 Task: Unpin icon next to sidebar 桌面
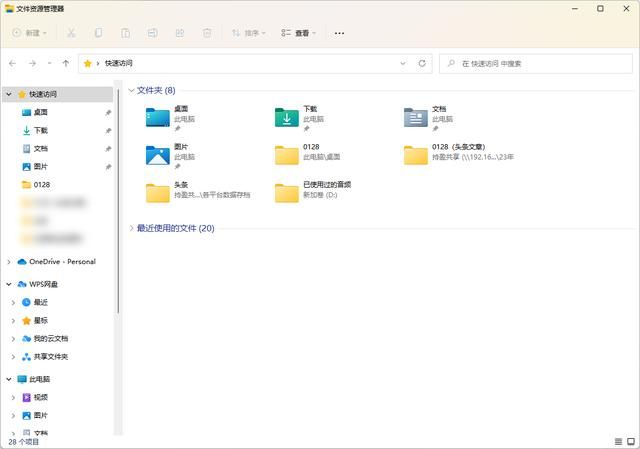pos(108,112)
